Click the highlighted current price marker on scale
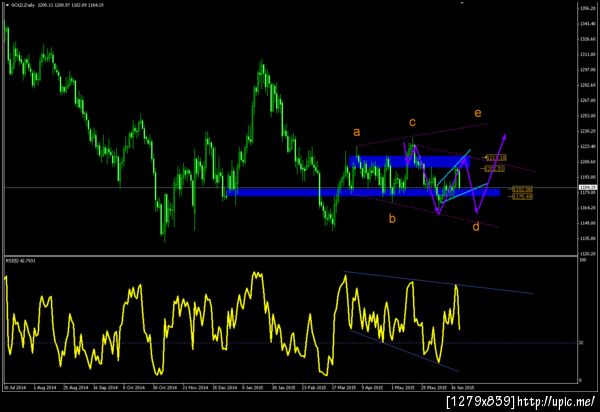Viewport: 600px width, 412px height. pyautogui.click(x=588, y=187)
